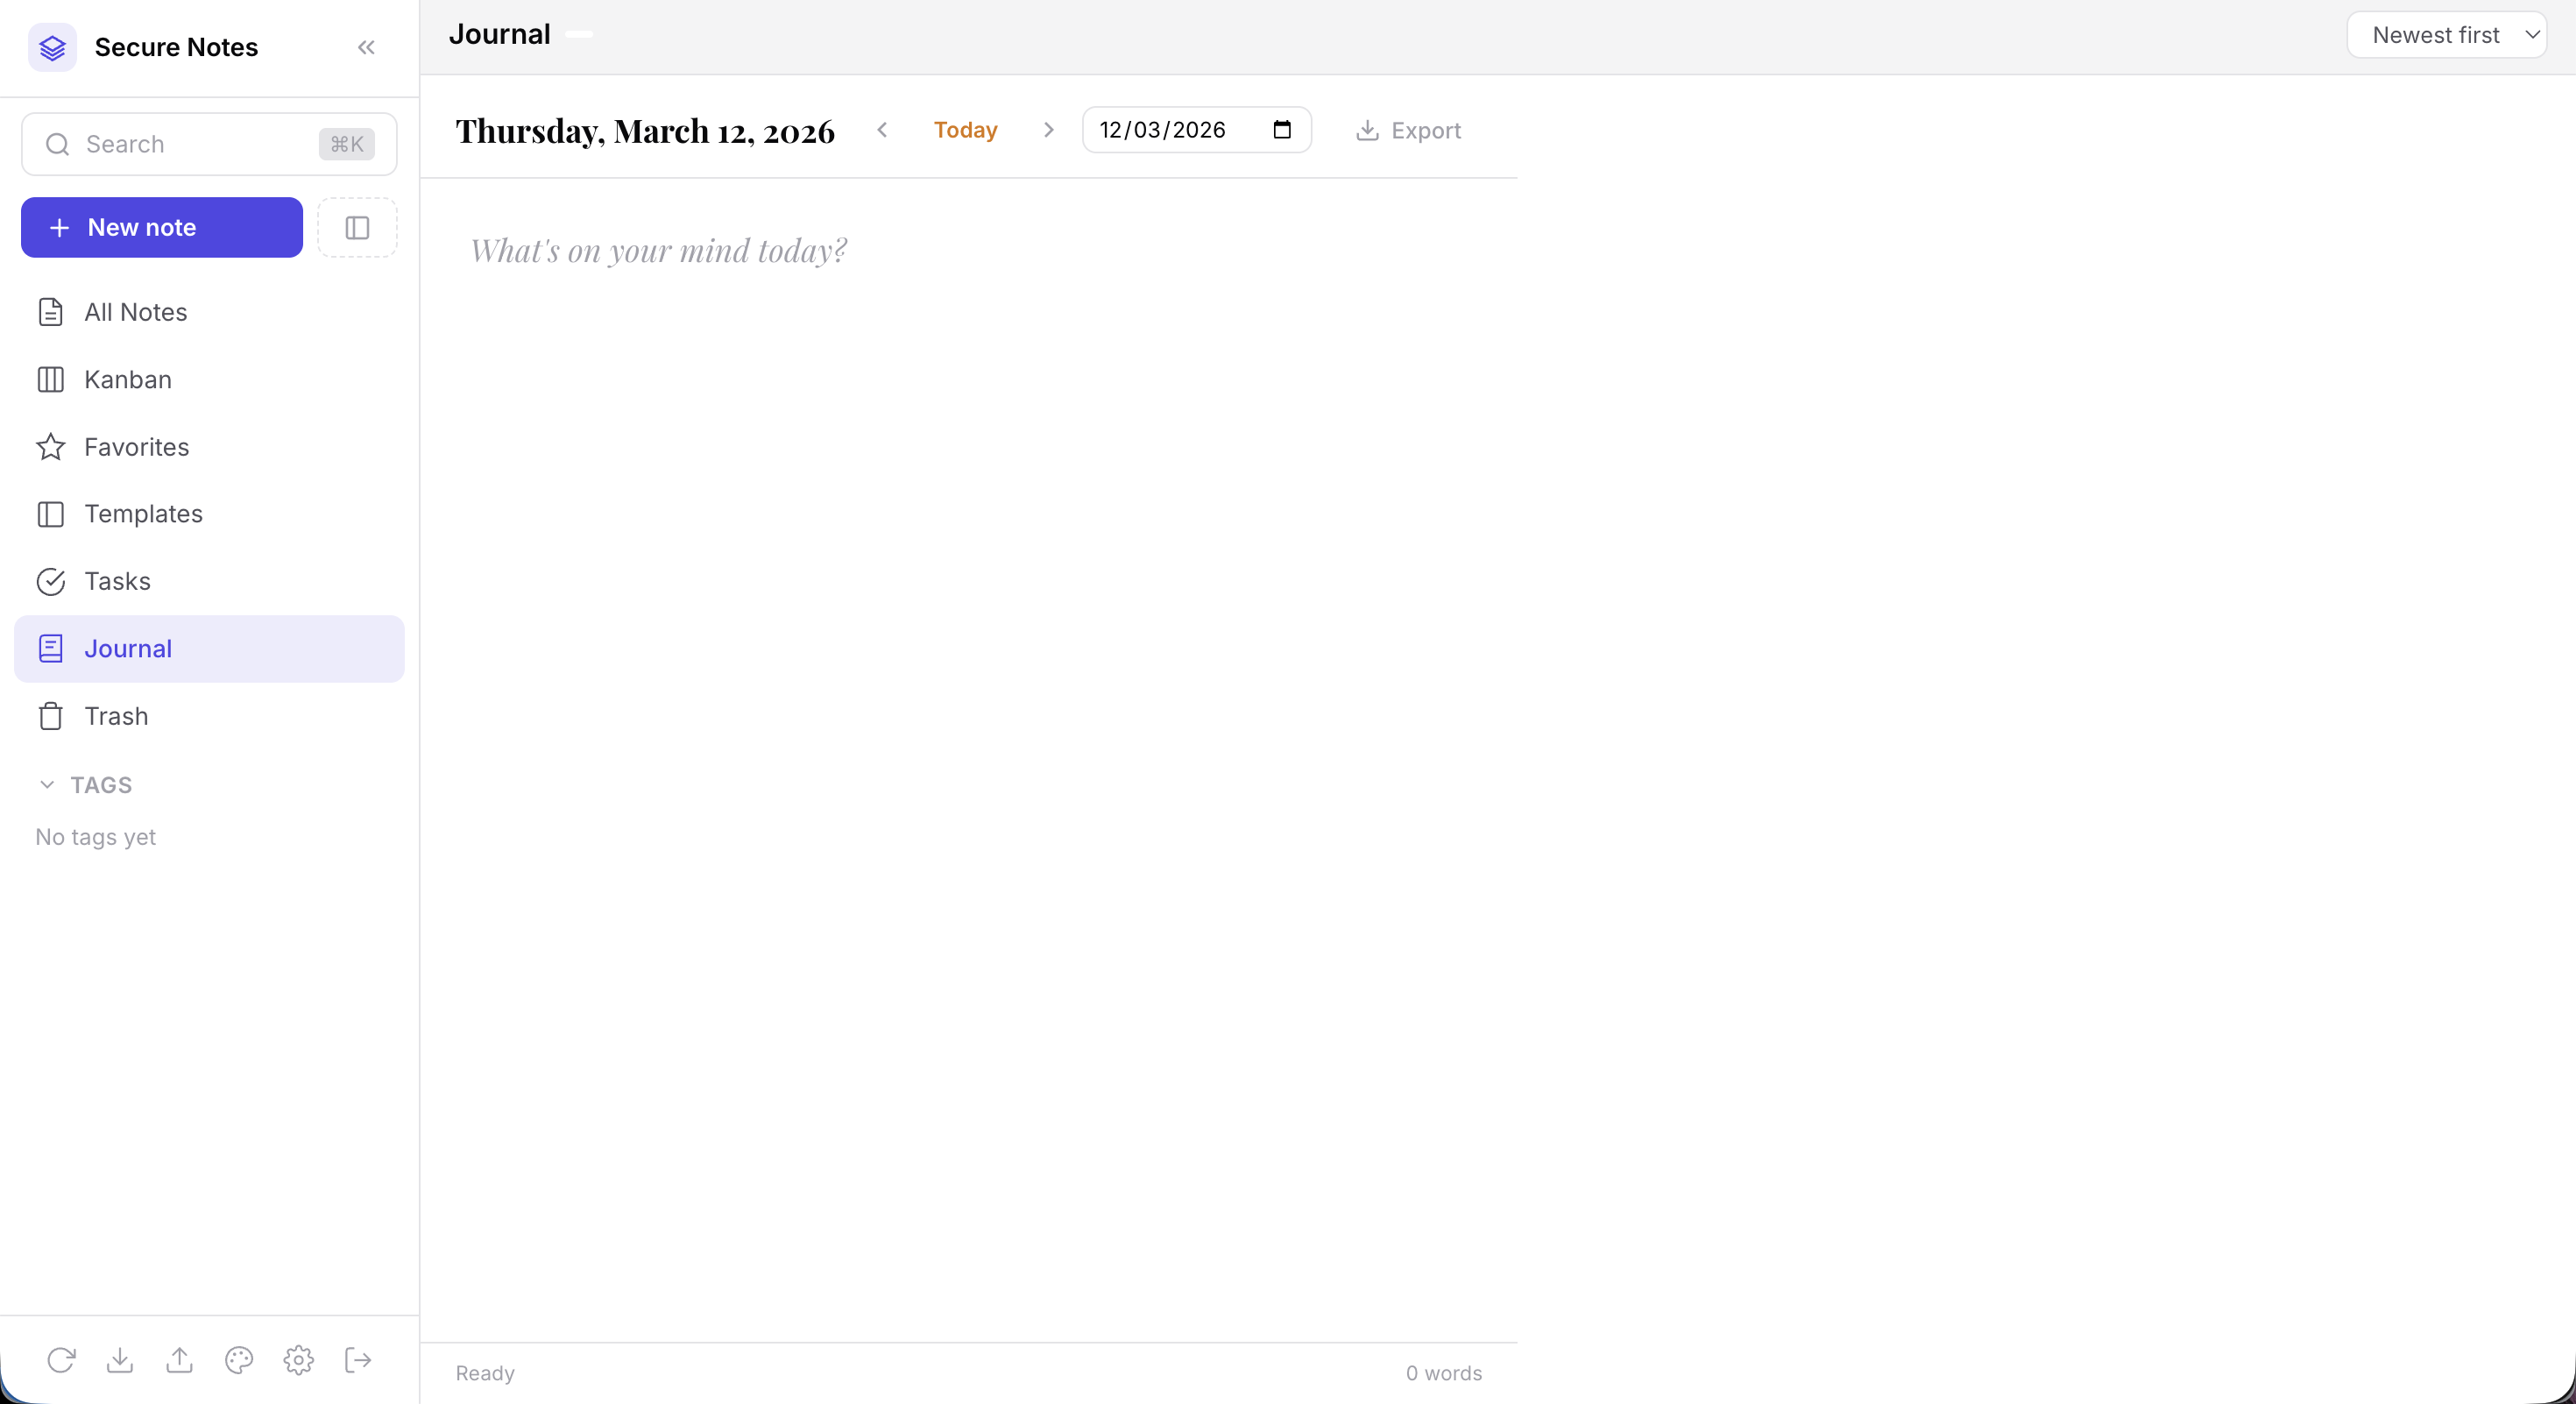Click the search magnifier icon
The height and width of the screenshot is (1404, 2576).
click(x=56, y=144)
